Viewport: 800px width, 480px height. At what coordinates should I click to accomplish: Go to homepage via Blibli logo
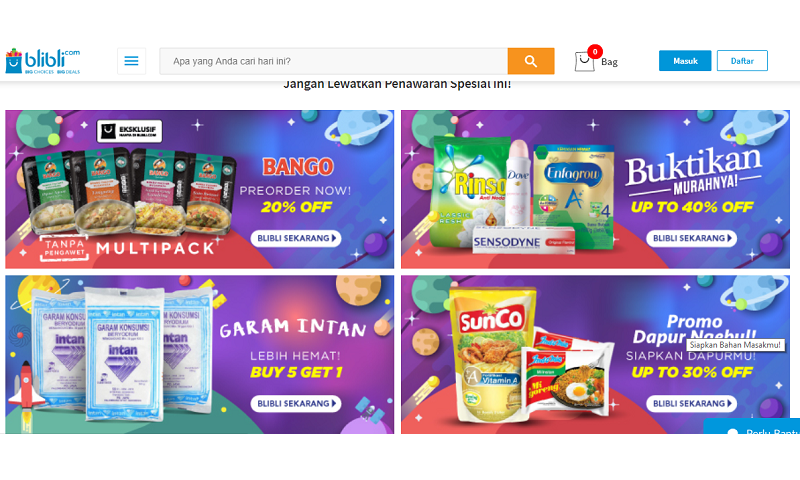(43, 61)
